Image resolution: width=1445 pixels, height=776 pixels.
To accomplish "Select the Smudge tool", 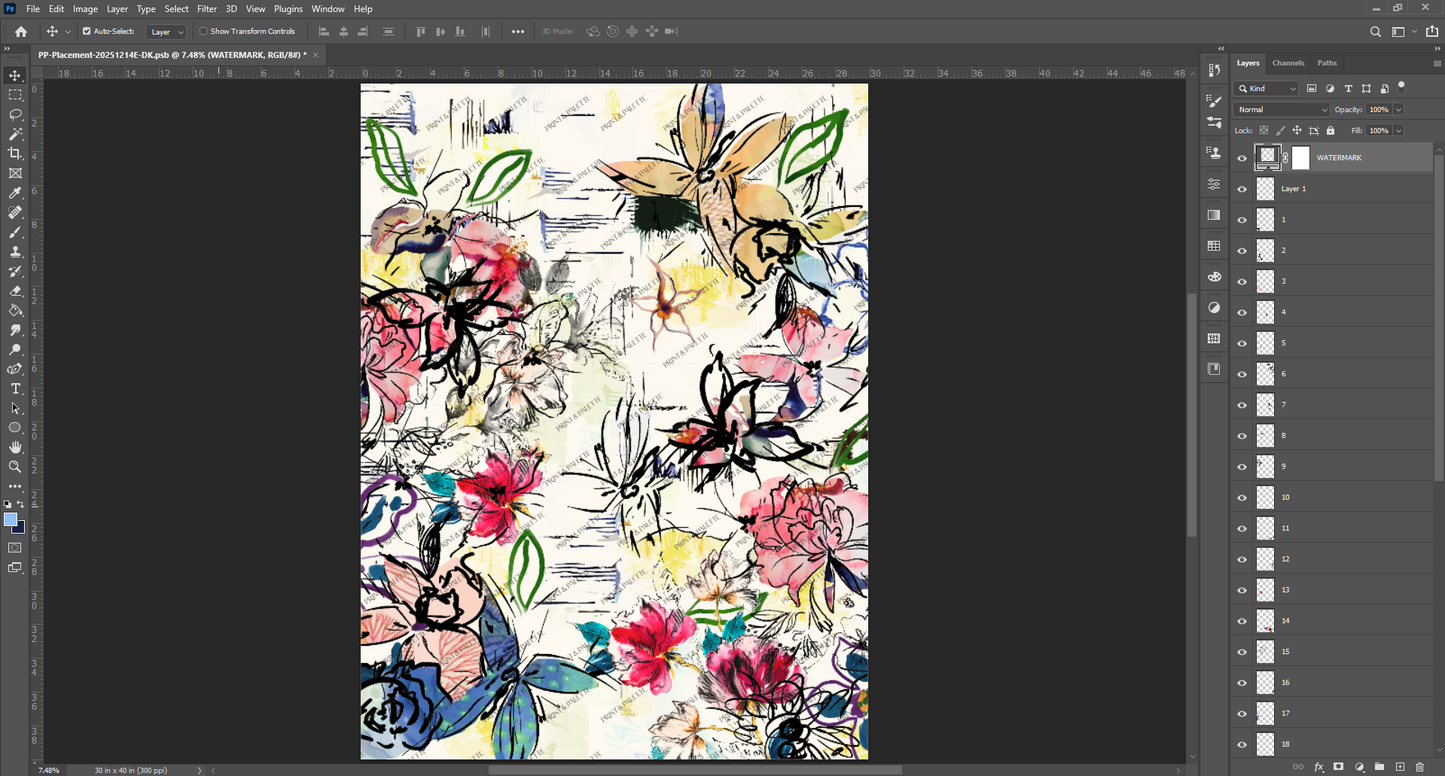I will click(15, 330).
